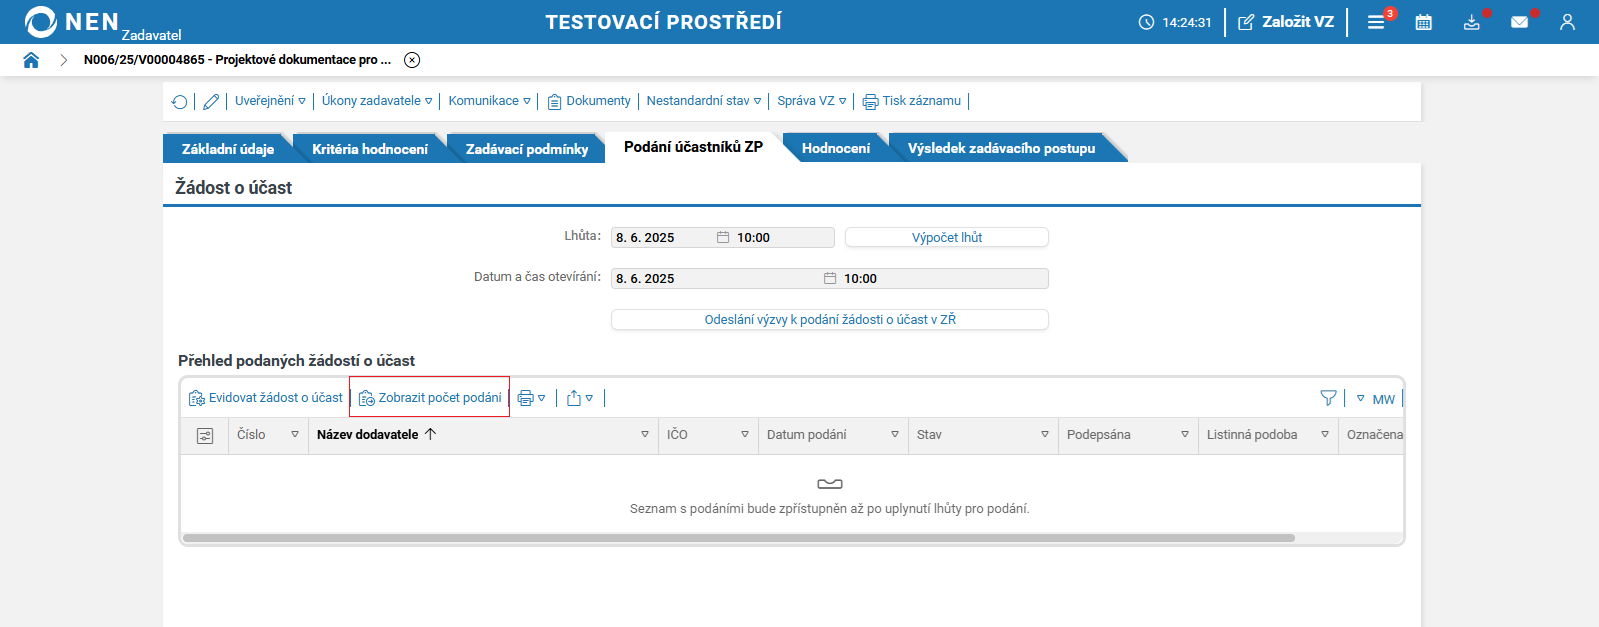This screenshot has width=1599, height=627.
Task: Open Dokumenty from the toolbar
Action: point(589,101)
